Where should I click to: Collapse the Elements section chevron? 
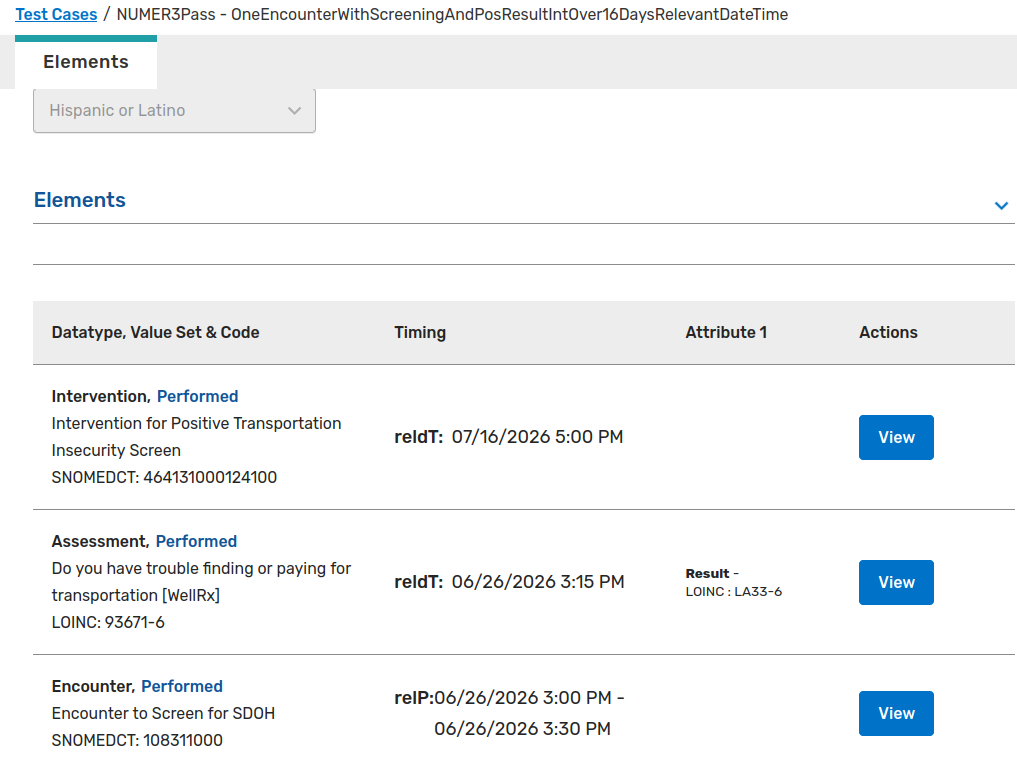[1001, 205]
